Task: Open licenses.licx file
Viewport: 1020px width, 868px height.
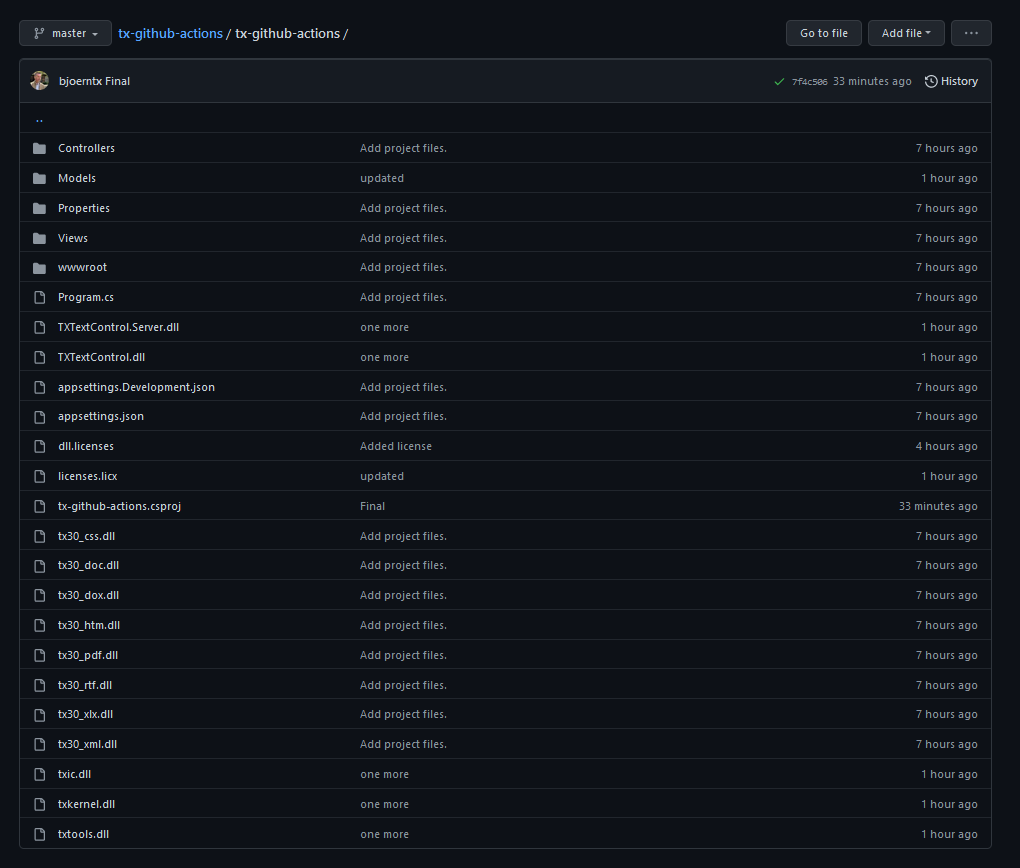Action: pos(88,476)
